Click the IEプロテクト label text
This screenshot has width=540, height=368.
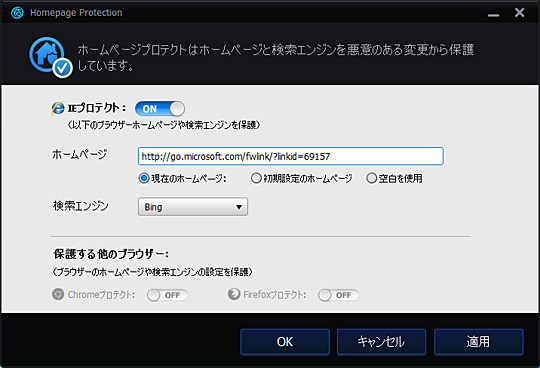coord(97,108)
